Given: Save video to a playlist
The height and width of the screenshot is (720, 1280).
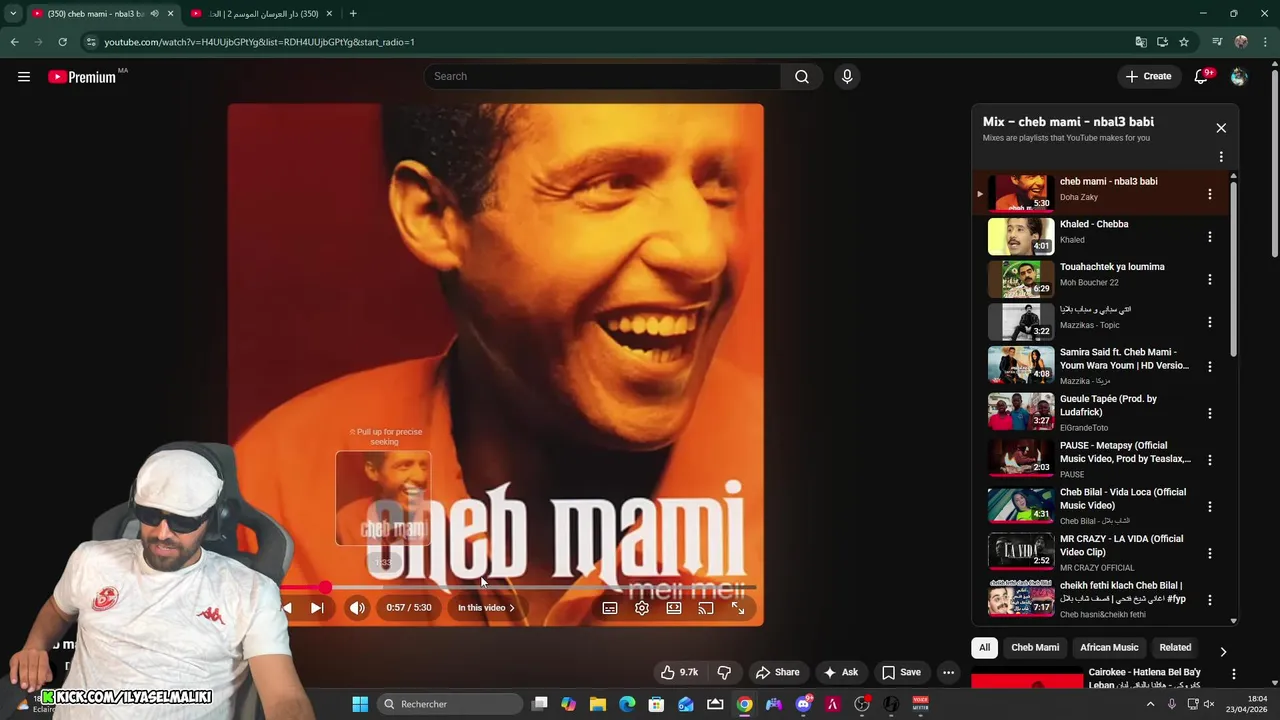Looking at the screenshot, I should [x=901, y=673].
